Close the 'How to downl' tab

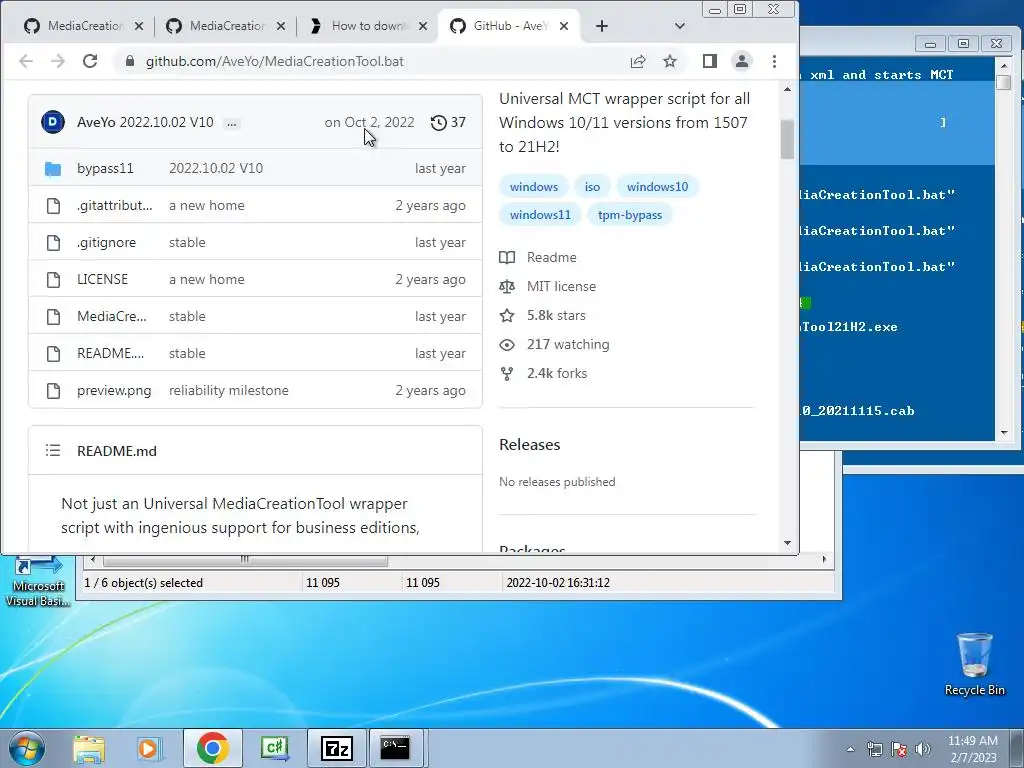coord(423,26)
